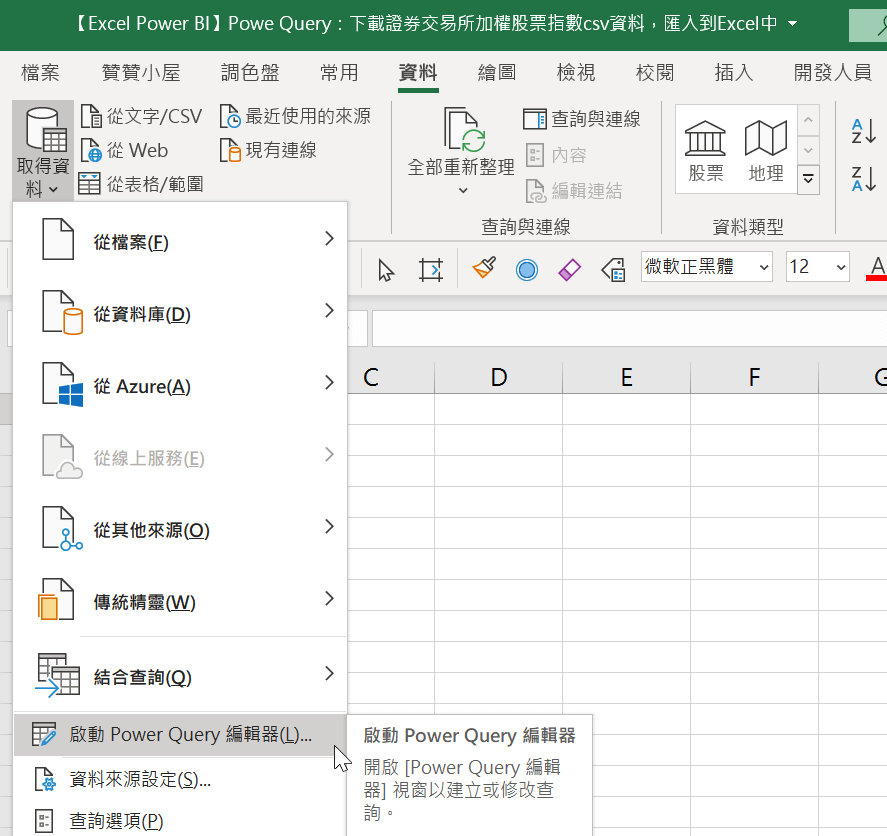
Task: Select column D header
Action: point(498,377)
